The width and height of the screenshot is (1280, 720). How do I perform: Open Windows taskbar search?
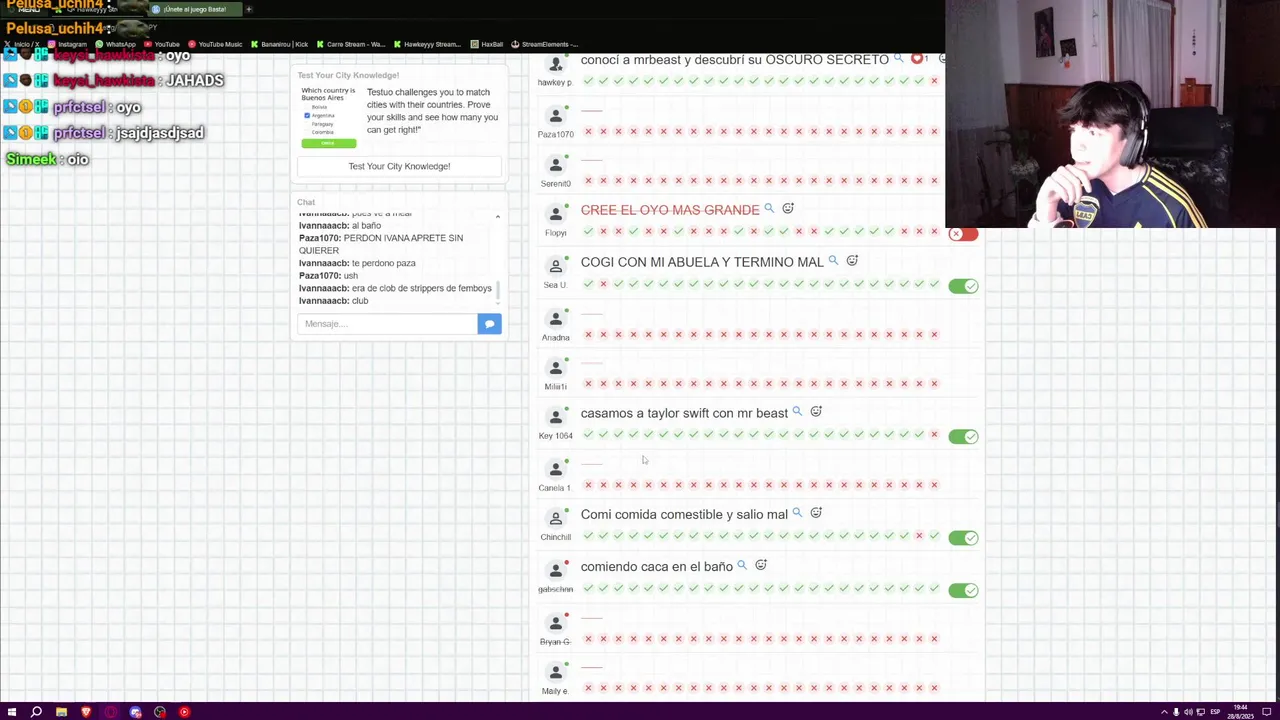[36, 712]
